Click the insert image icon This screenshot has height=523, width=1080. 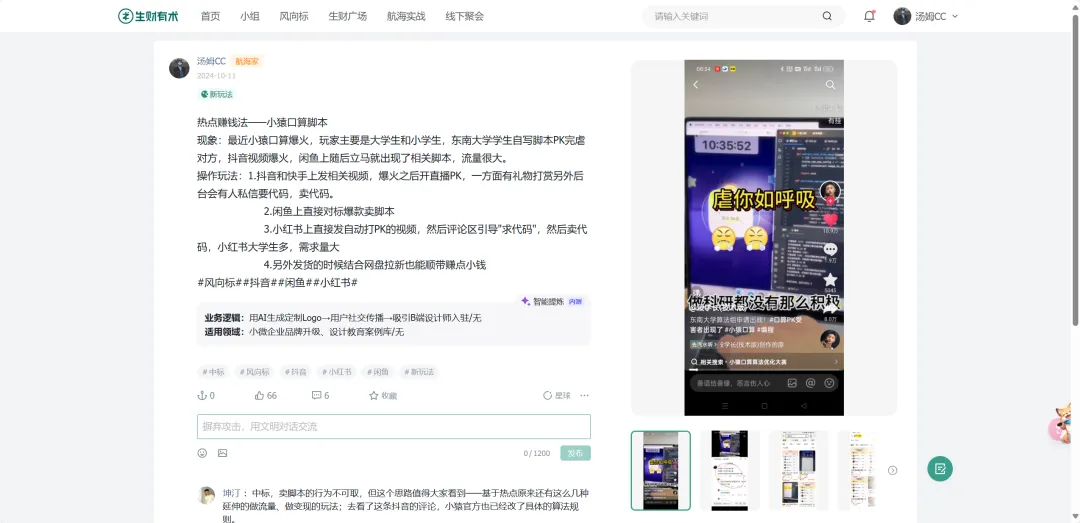pos(222,453)
